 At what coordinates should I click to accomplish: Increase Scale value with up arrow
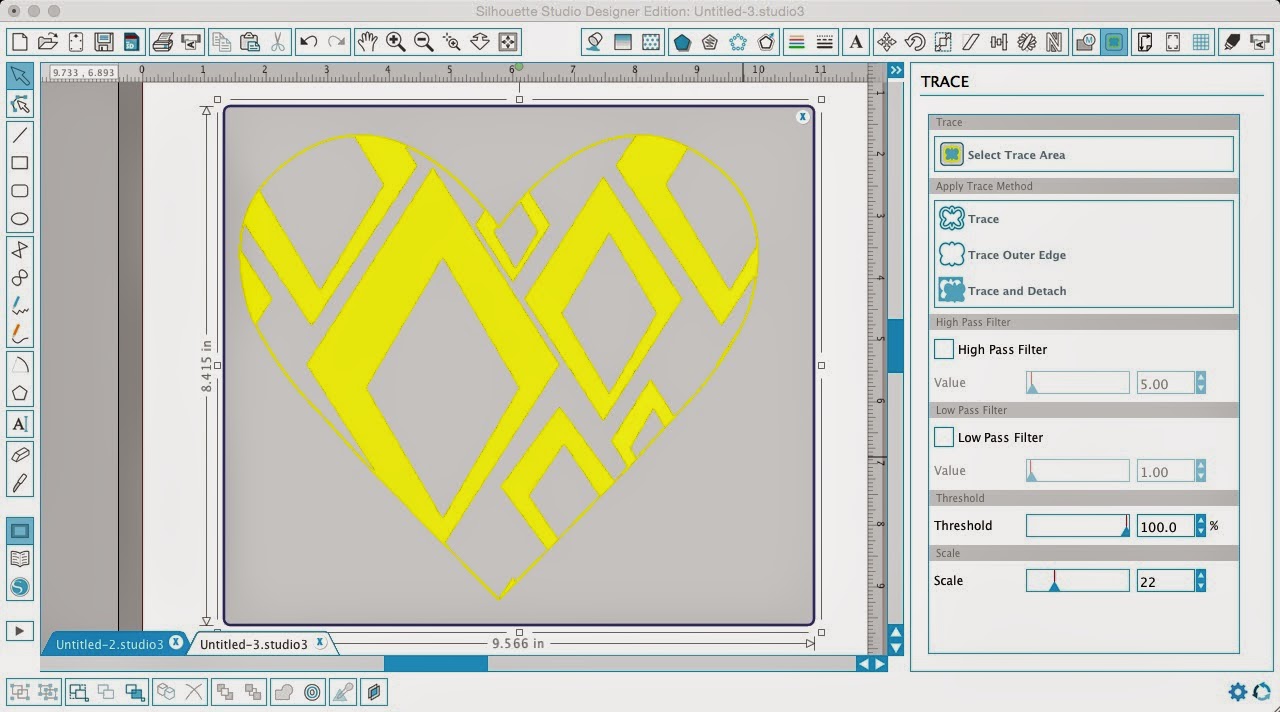click(x=1200, y=575)
